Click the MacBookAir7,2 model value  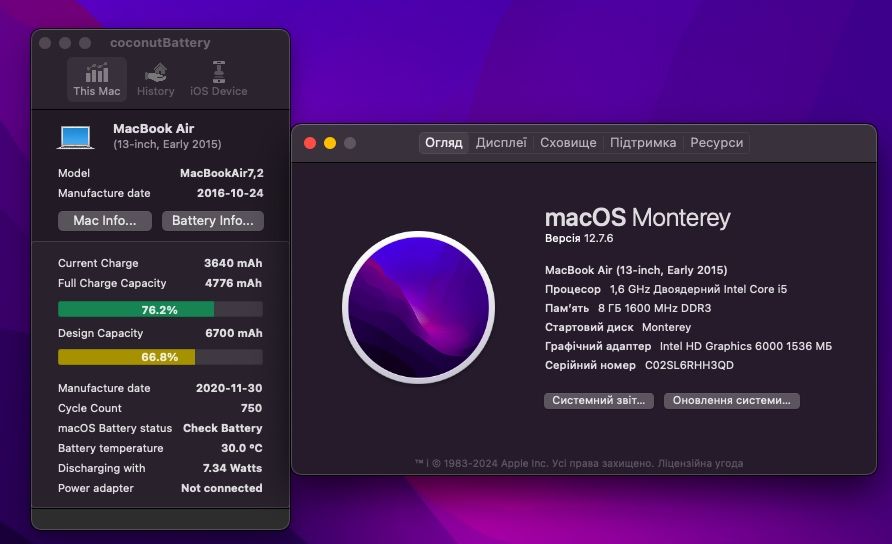222,173
